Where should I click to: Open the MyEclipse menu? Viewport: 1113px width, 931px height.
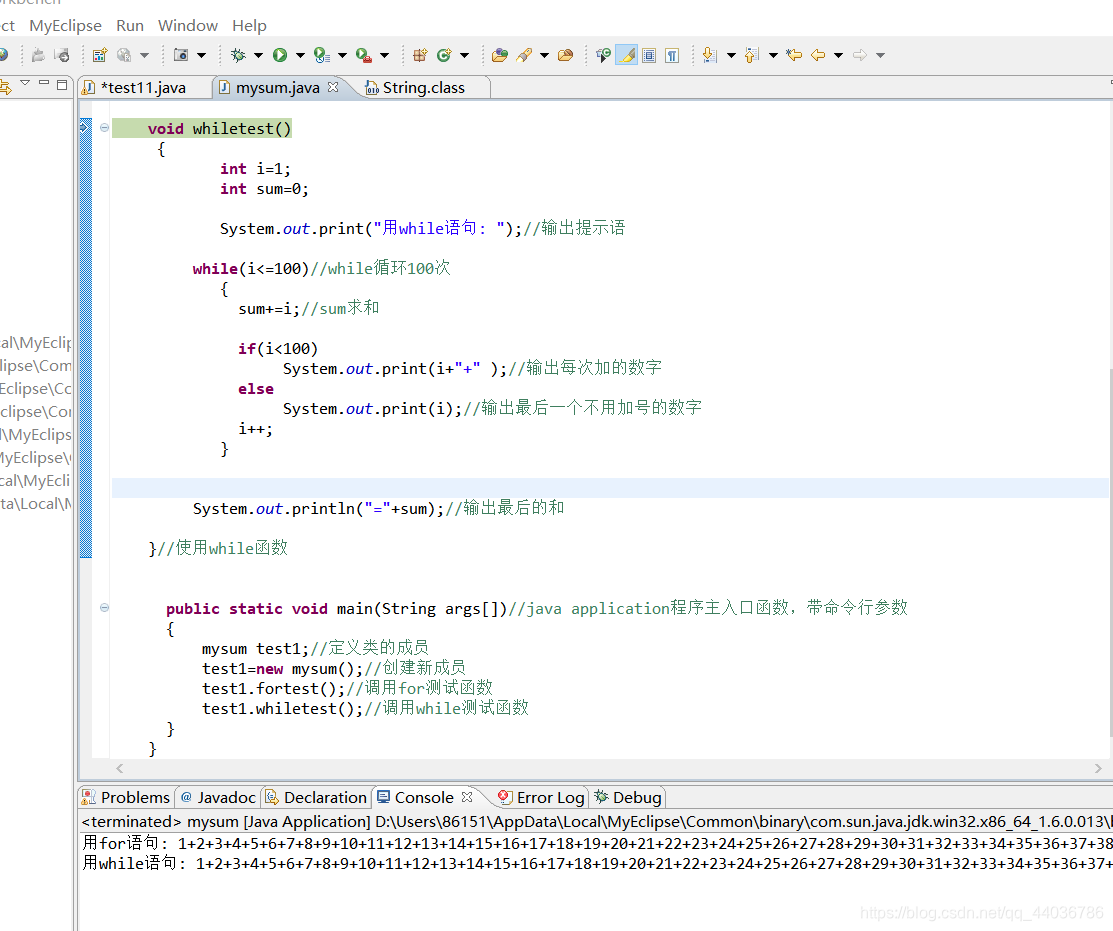point(65,26)
